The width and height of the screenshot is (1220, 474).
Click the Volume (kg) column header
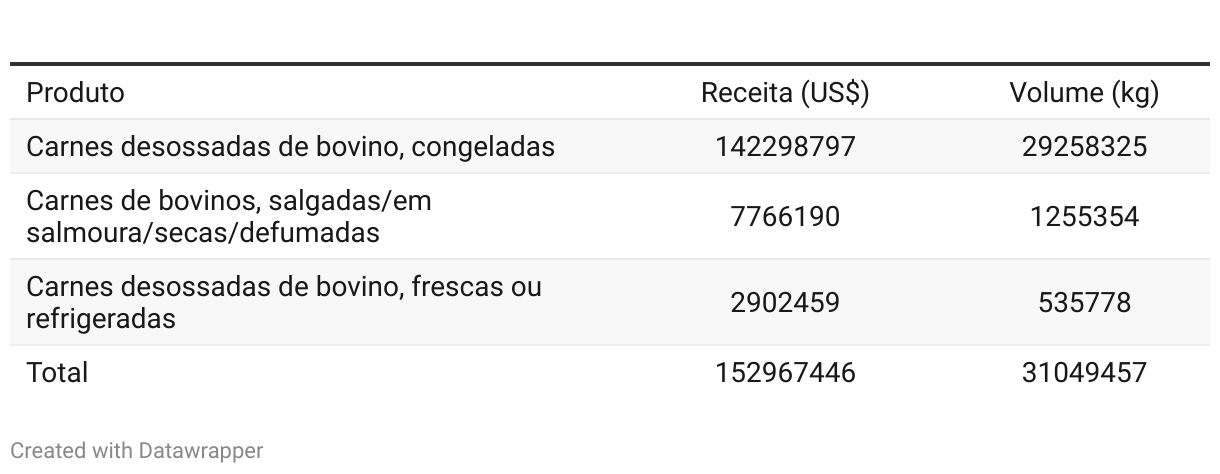1084,93
